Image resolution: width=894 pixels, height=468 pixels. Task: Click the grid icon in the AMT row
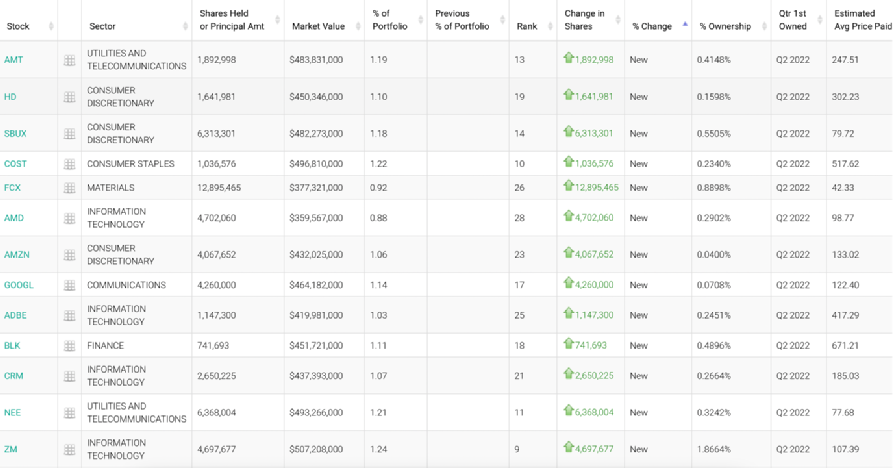coord(69,60)
